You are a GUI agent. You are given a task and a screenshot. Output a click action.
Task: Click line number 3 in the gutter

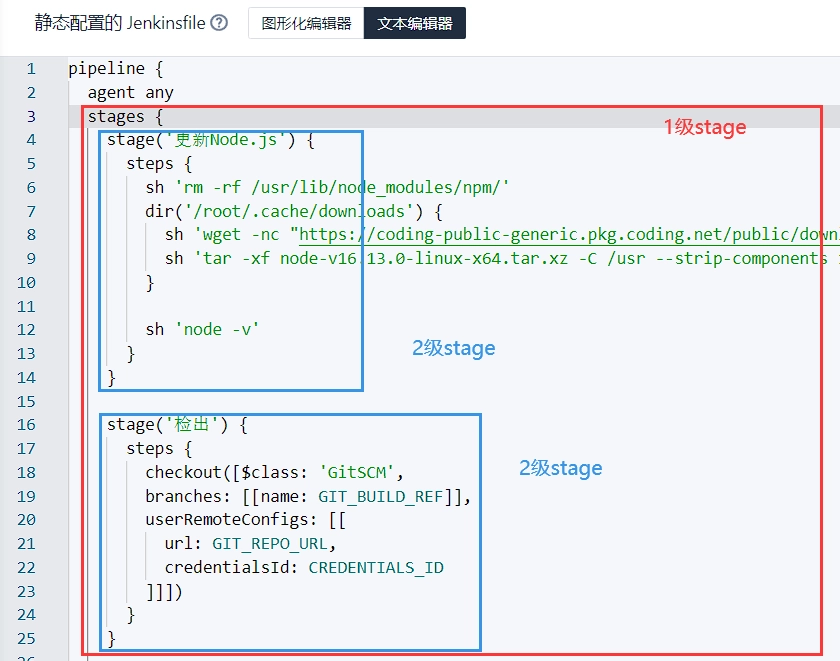[31, 116]
